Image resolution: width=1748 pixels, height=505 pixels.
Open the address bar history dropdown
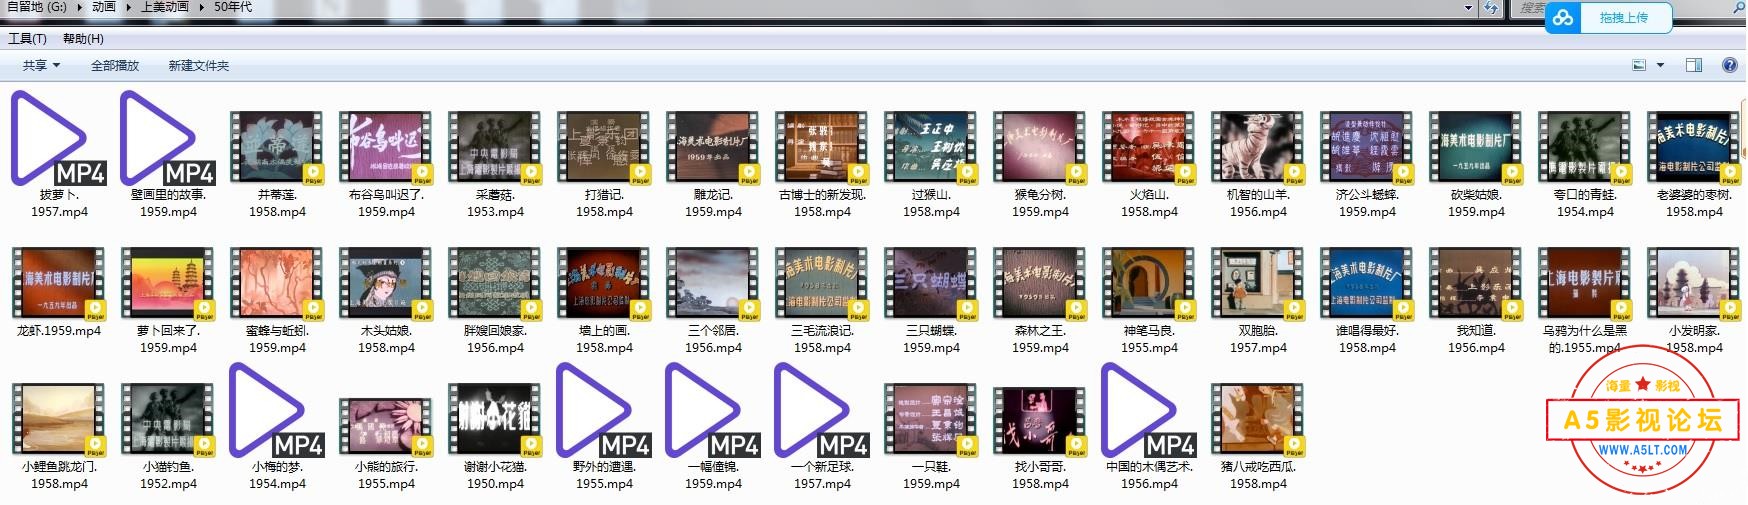pyautogui.click(x=1469, y=7)
